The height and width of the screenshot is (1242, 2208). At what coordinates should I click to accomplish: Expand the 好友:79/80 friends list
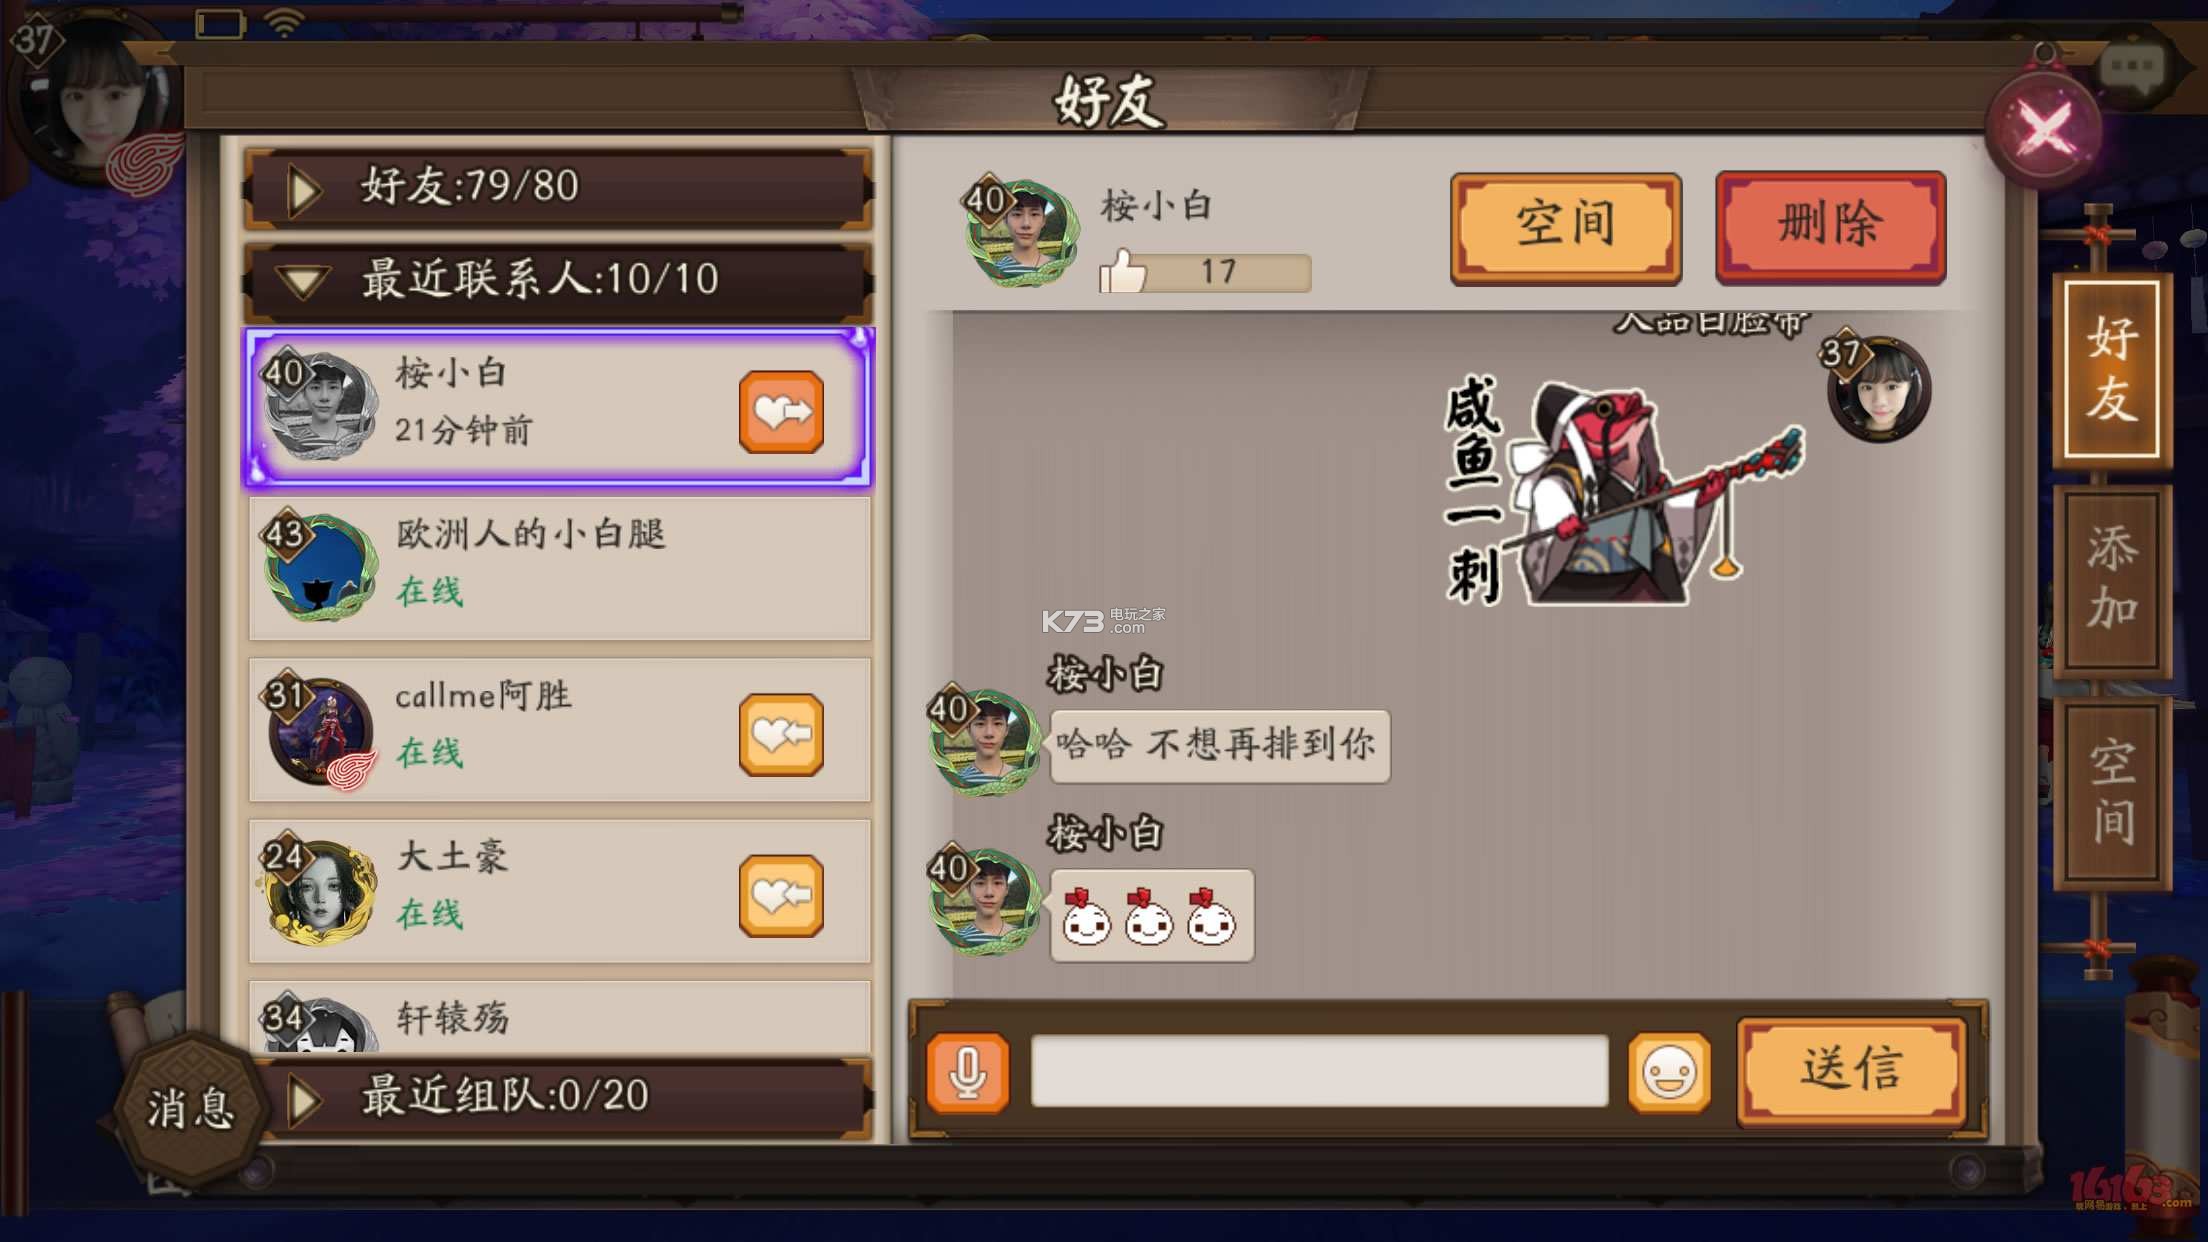(x=558, y=187)
